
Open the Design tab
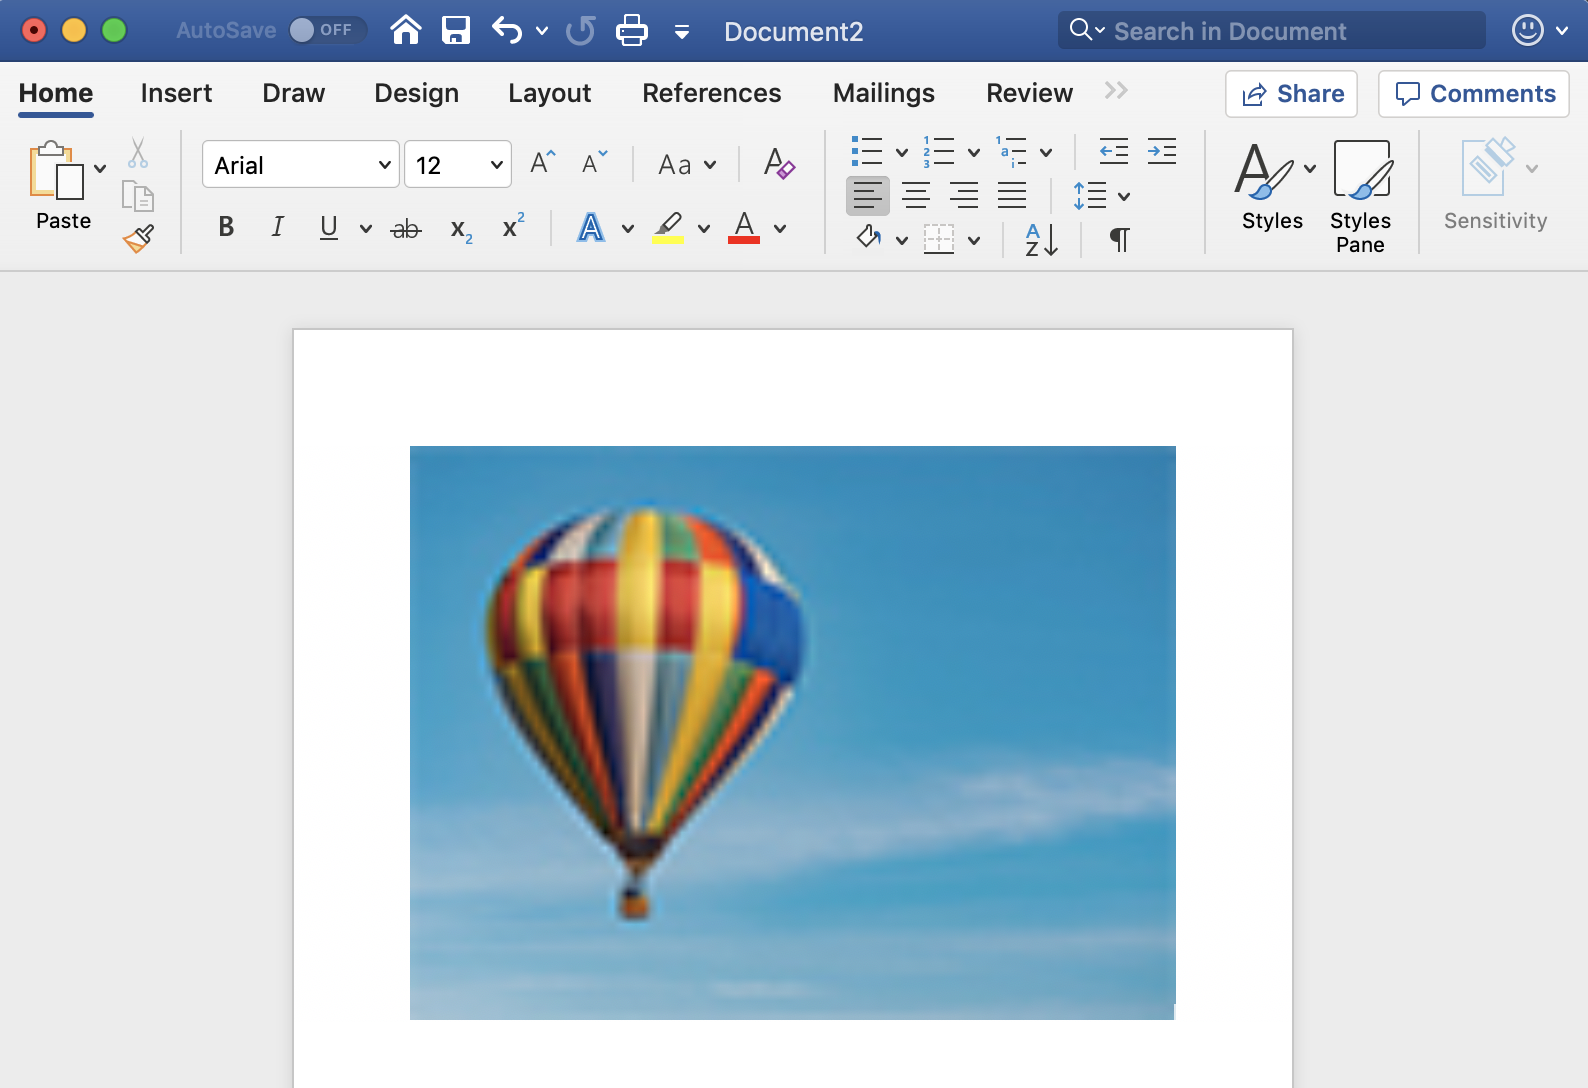pyautogui.click(x=416, y=93)
